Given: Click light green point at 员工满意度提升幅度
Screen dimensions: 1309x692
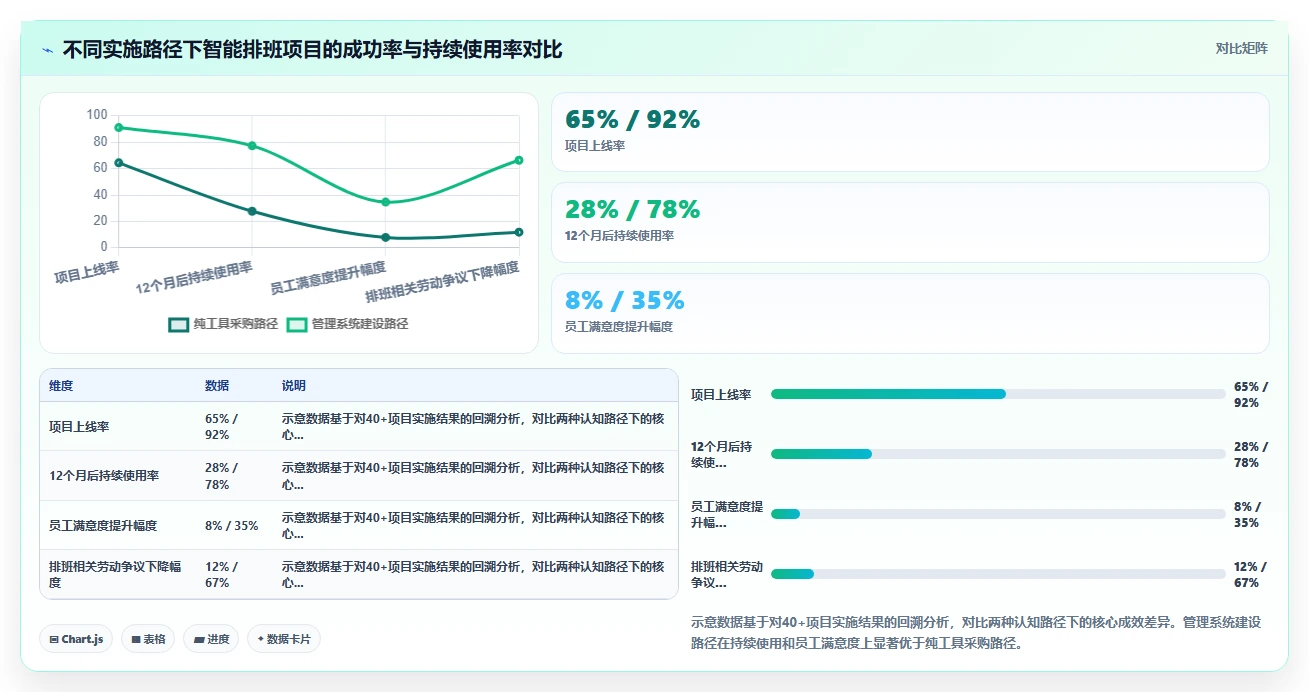Looking at the screenshot, I should 385,202.
